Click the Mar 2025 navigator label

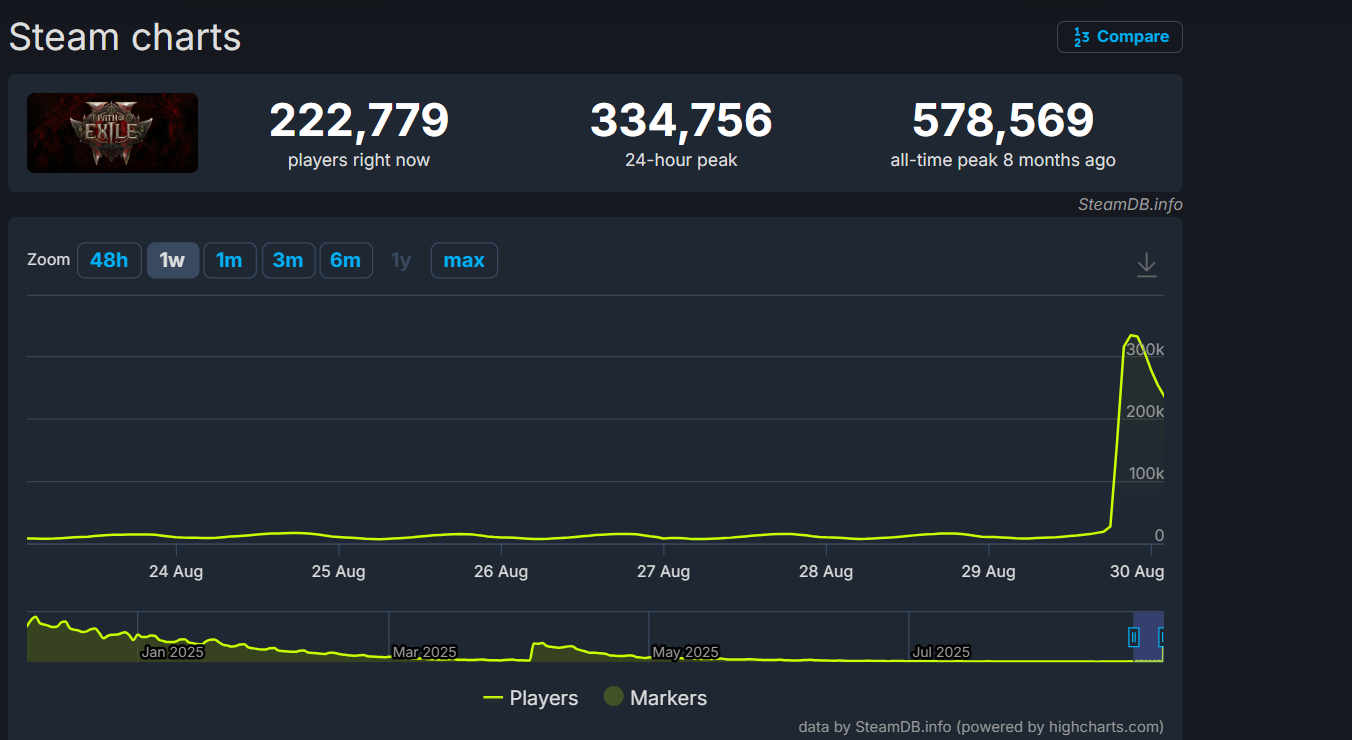coord(424,652)
